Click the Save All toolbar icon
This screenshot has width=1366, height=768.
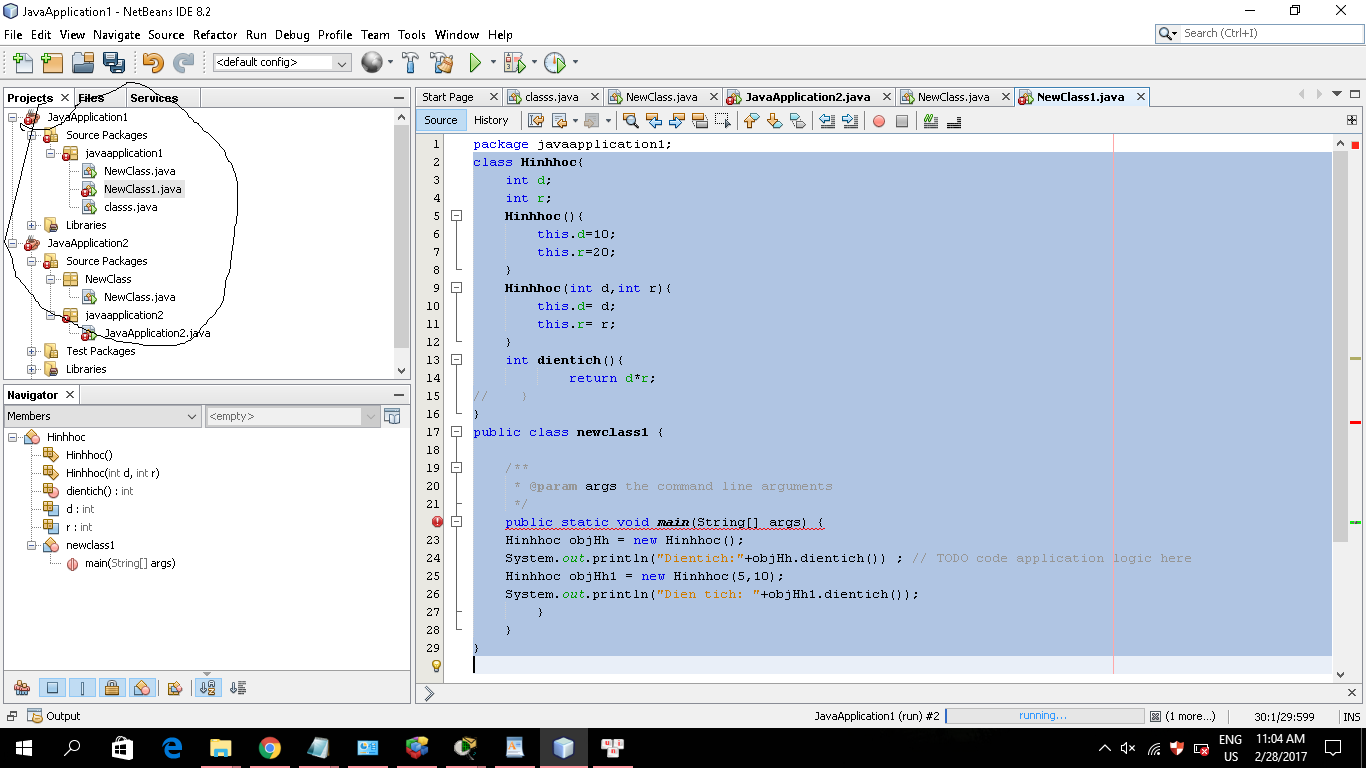point(113,63)
